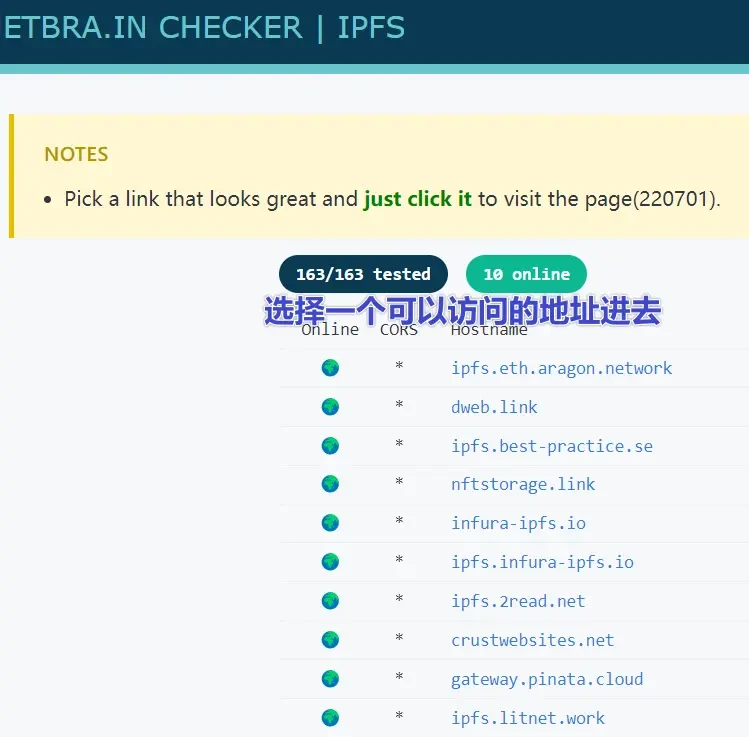Open the ipfs.infura-ipfs.io link
This screenshot has width=749, height=737.
(x=542, y=562)
